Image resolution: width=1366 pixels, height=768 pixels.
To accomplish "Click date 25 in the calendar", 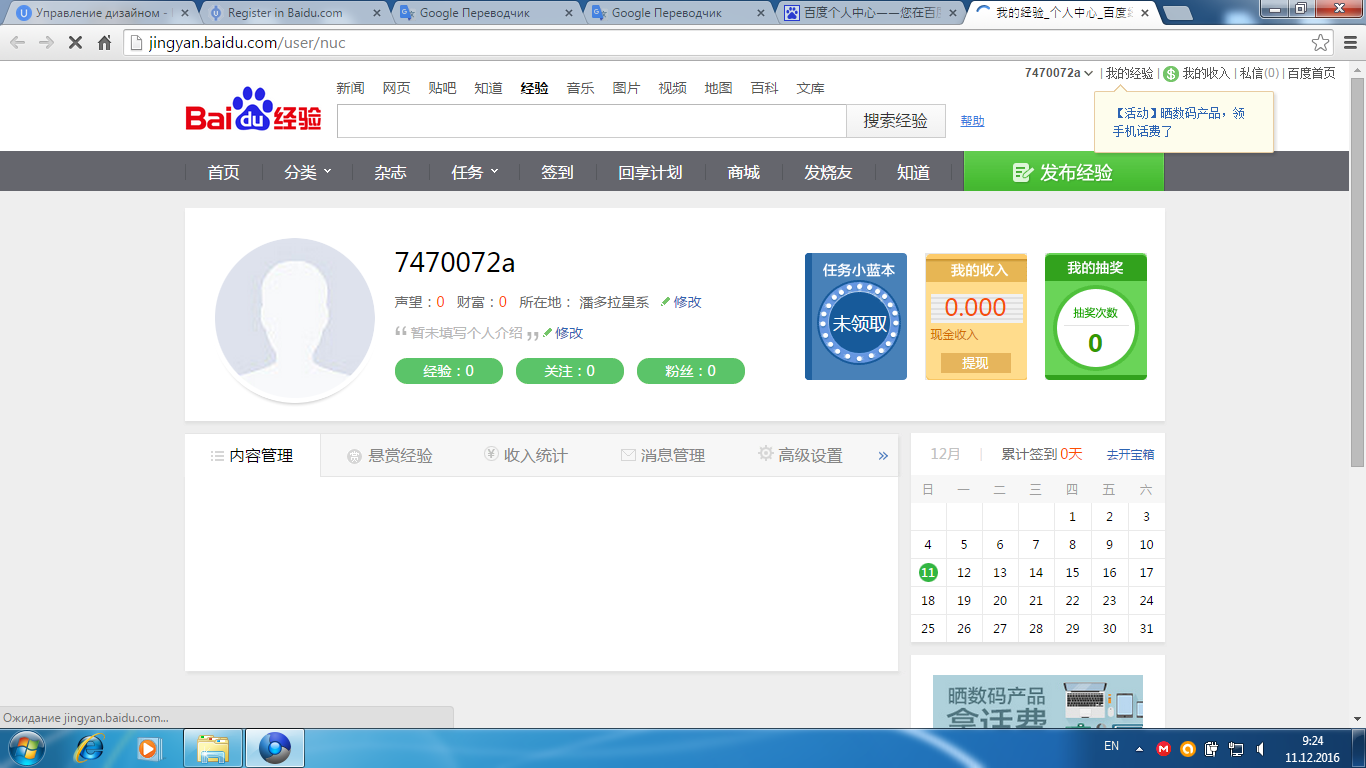I will point(928,628).
